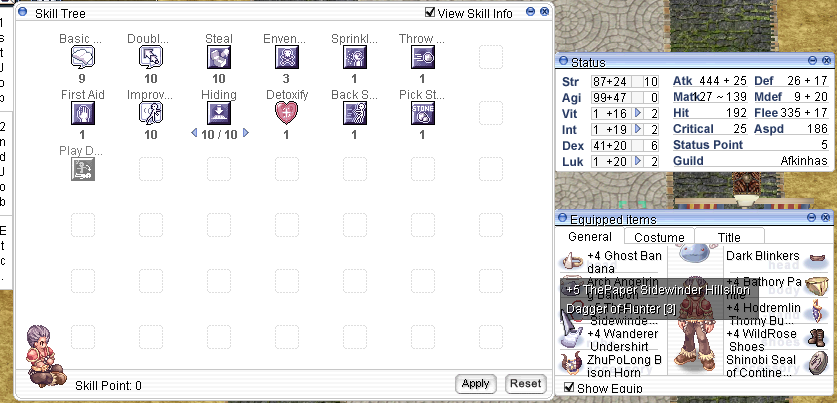Click the Status Point value 5
The width and height of the screenshot is (837, 403).
[x=824, y=145]
